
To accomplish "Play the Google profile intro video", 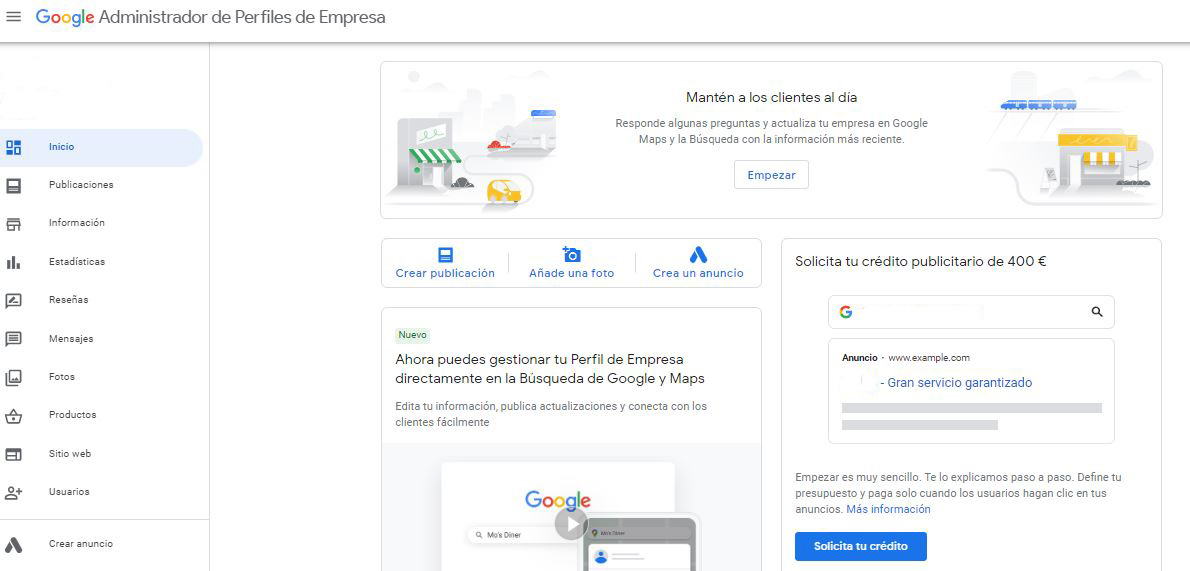I will tap(571, 524).
